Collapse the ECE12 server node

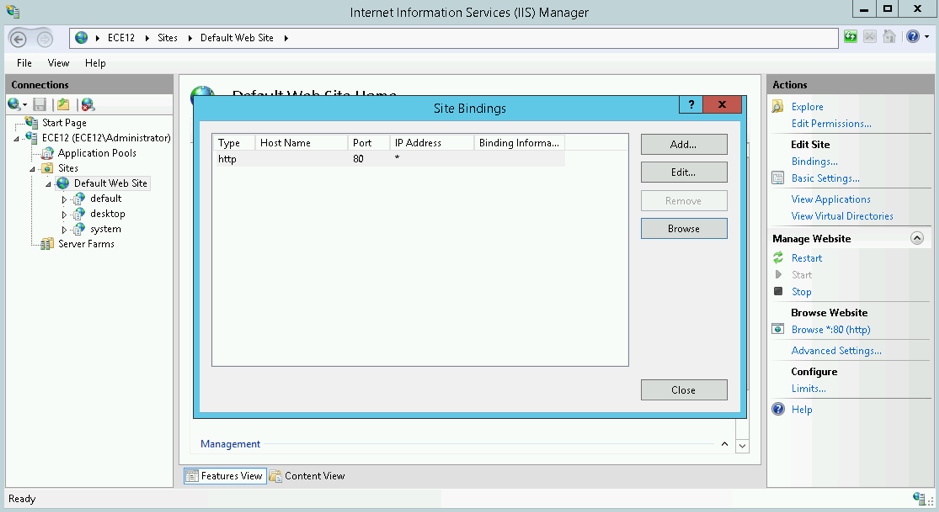[17, 138]
